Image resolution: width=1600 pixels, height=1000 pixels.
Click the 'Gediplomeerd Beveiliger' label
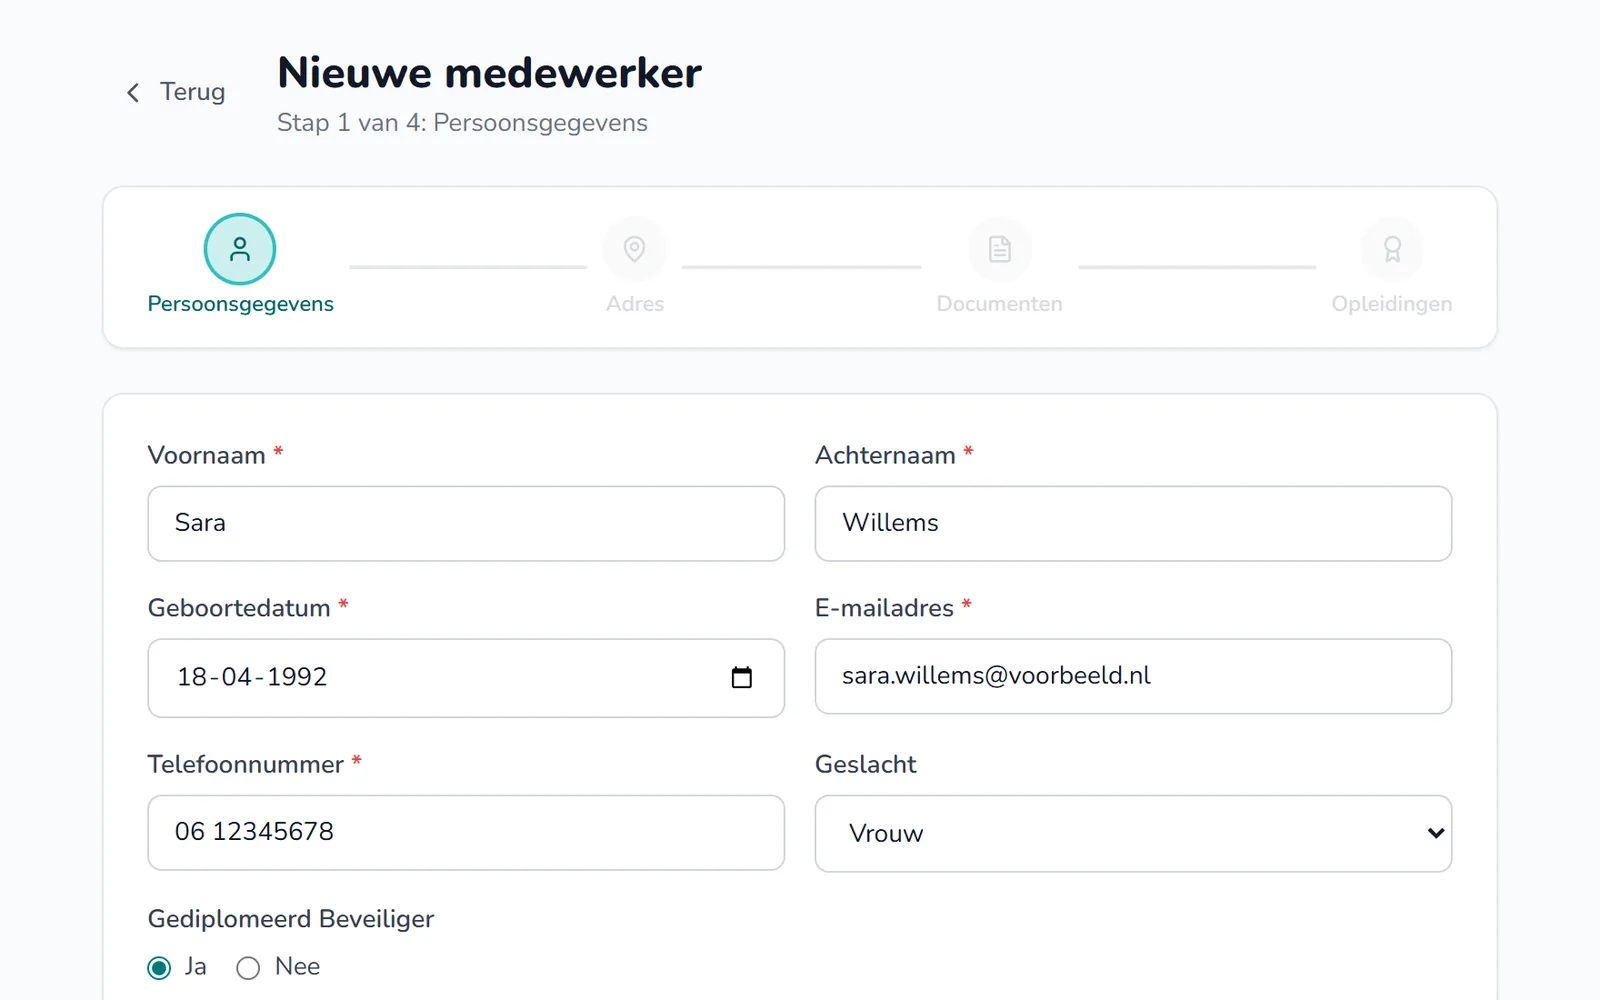point(291,919)
